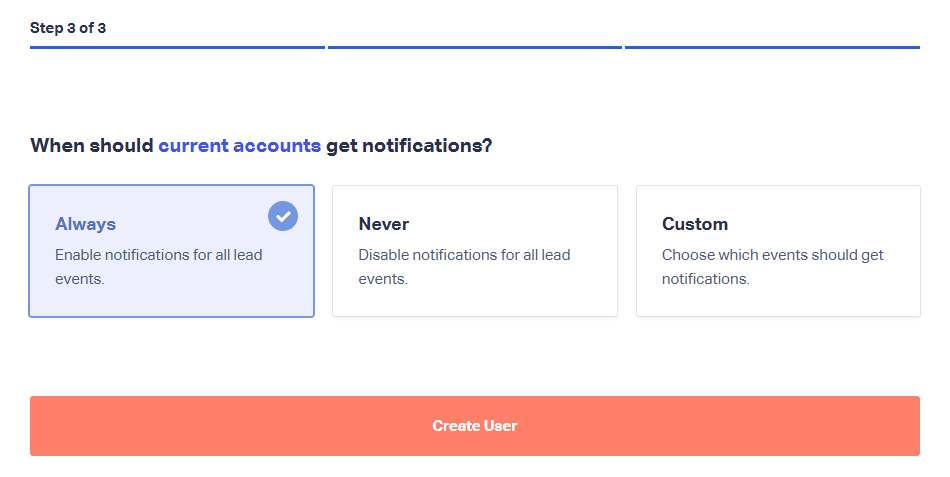
Task: Click the second step progress bar segment
Action: 475,47
